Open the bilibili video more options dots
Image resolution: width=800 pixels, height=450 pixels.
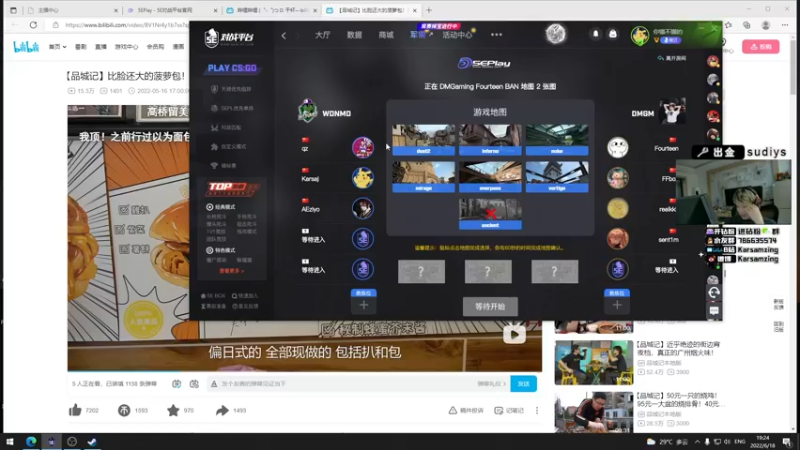(537, 411)
